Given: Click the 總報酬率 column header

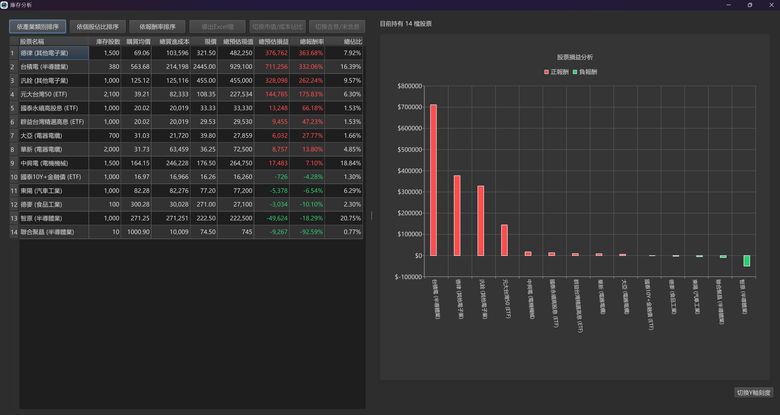Looking at the screenshot, I should tap(307, 41).
